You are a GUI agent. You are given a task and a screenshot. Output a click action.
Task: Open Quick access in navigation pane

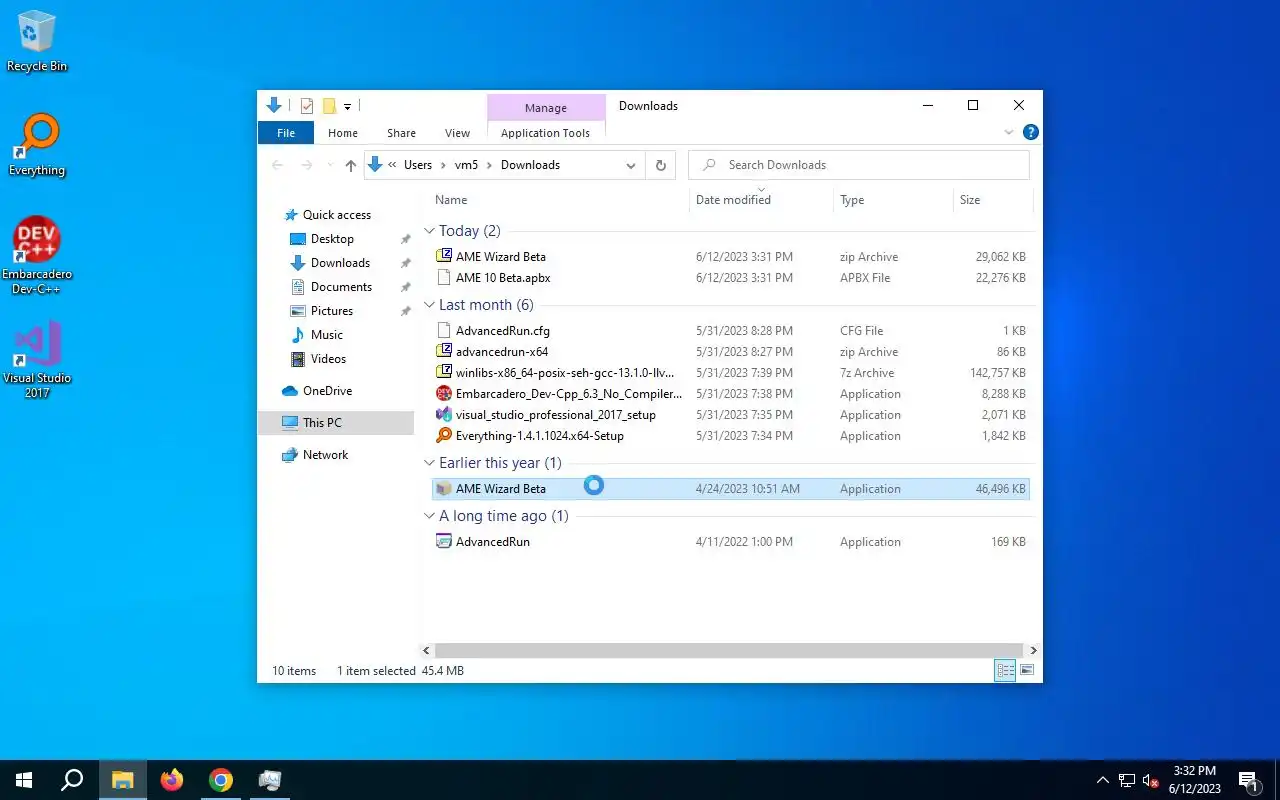tap(336, 215)
